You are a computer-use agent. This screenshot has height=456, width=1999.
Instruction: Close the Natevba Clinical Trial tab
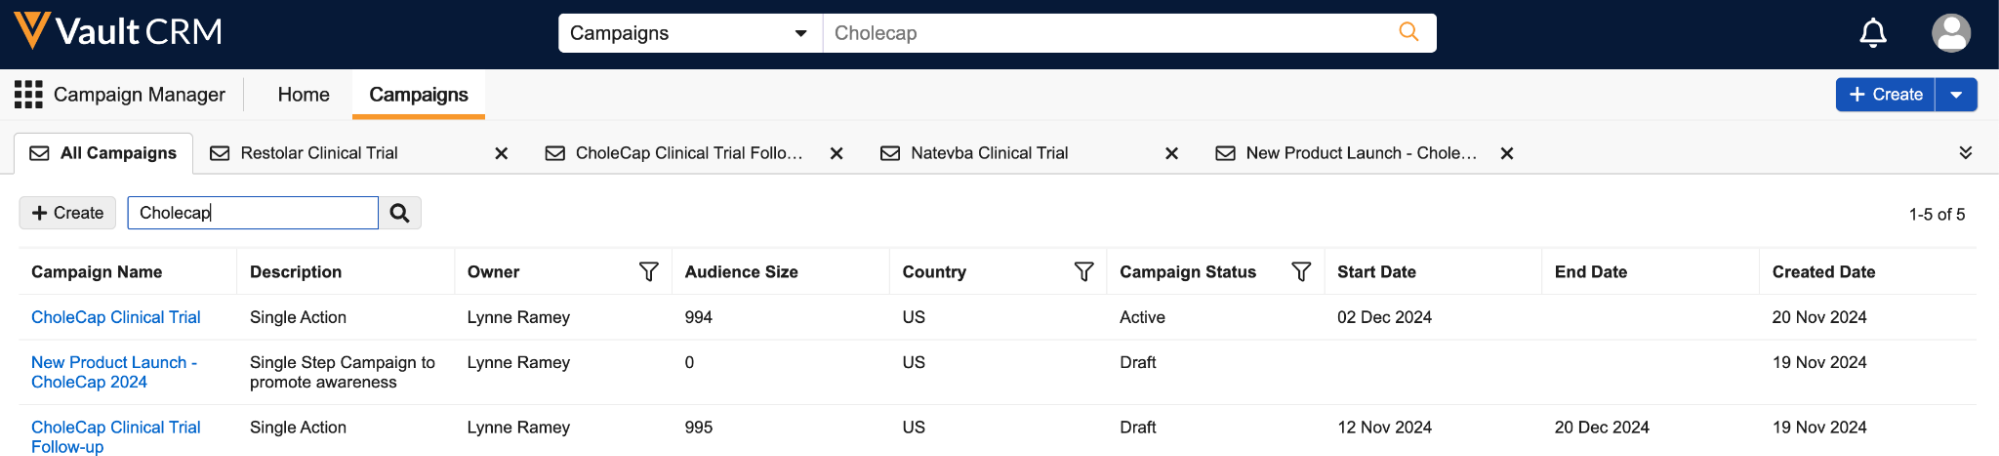point(1172,154)
